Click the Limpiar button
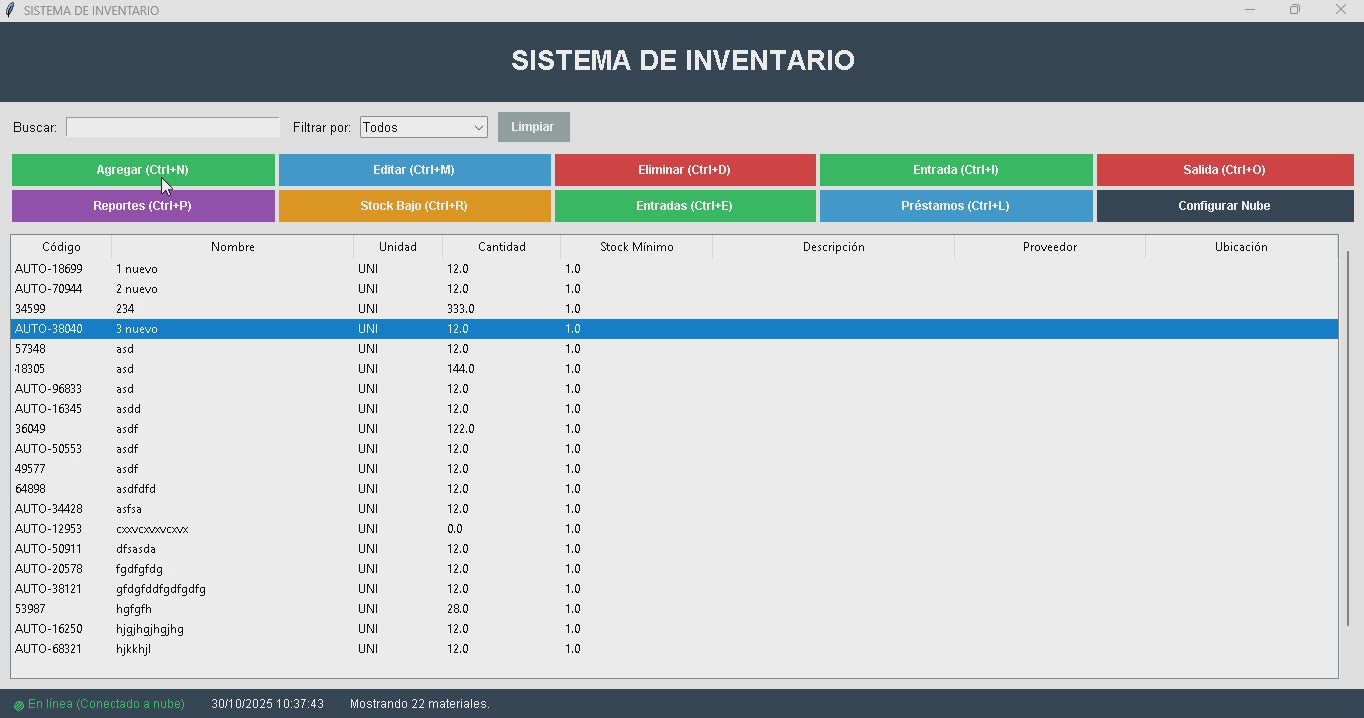 click(533, 127)
